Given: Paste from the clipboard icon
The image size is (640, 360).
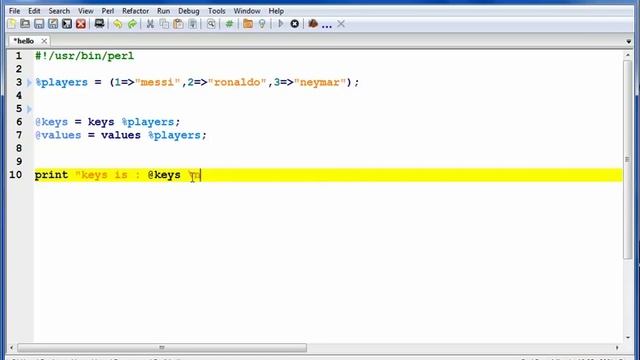Looking at the screenshot, I should 178,24.
